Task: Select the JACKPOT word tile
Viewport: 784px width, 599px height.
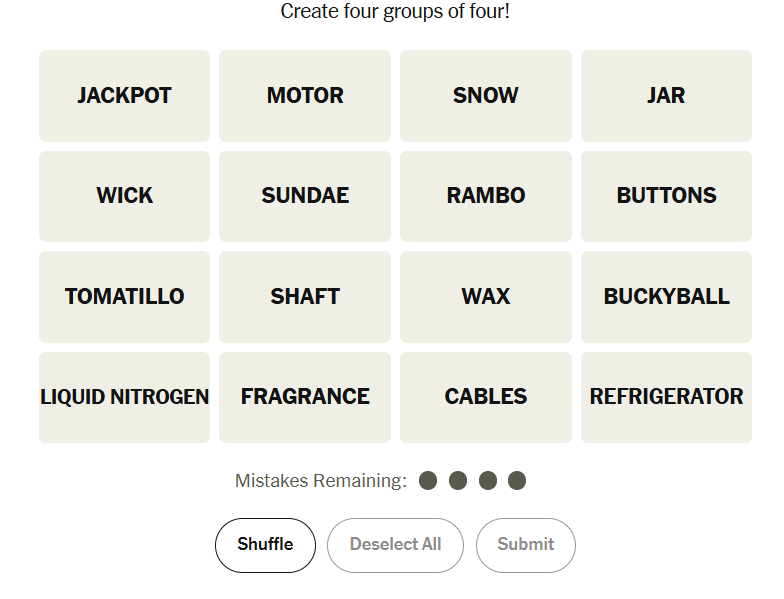Action: [124, 96]
